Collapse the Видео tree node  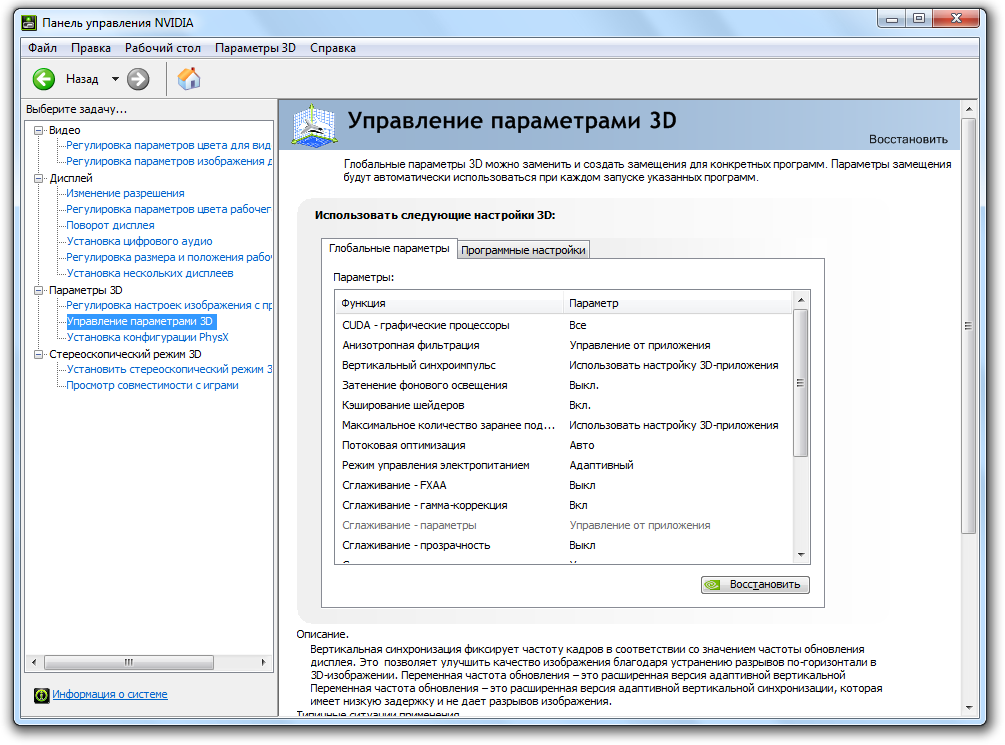pos(39,130)
